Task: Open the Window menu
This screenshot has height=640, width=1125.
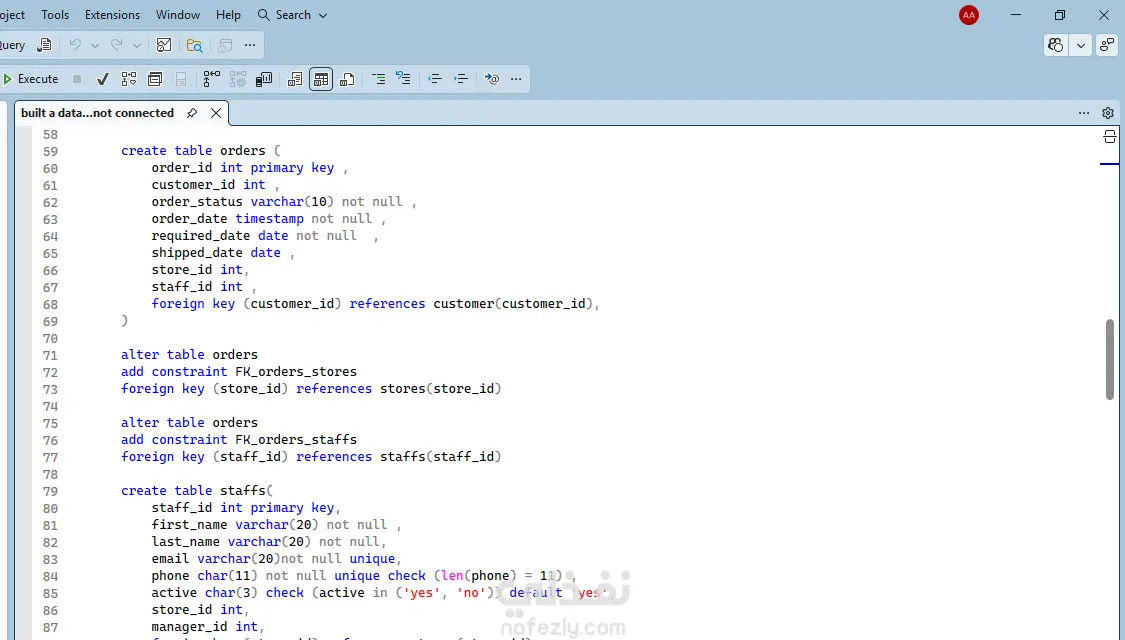Action: click(178, 15)
